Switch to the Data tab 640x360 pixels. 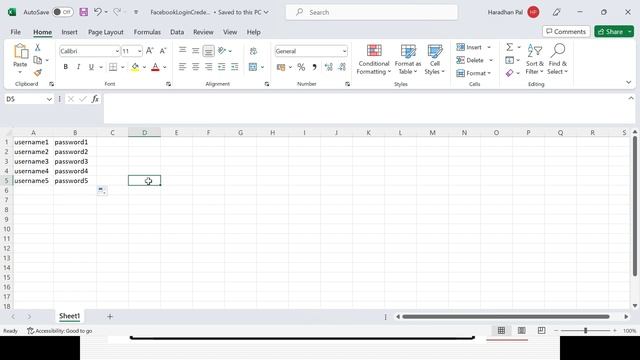click(177, 32)
